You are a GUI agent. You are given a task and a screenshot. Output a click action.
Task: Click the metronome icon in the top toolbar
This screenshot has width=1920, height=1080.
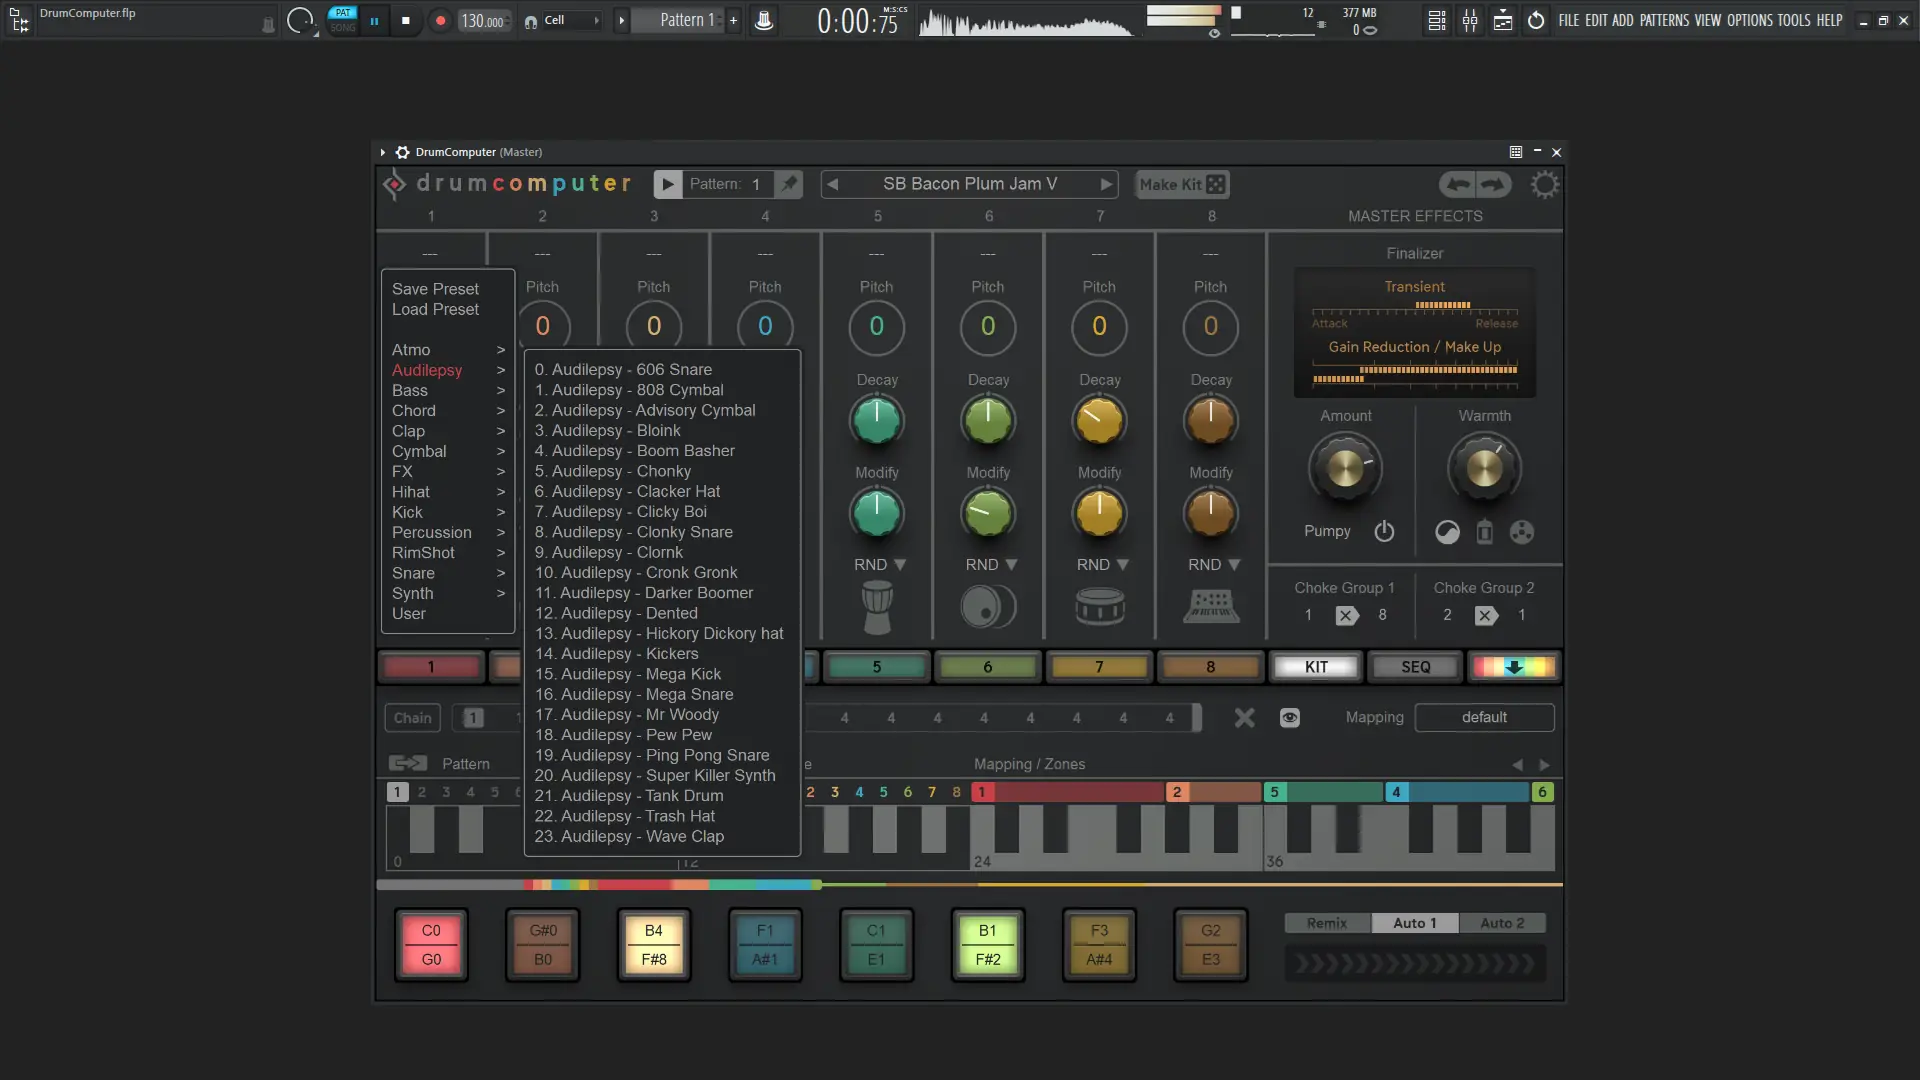pos(764,20)
